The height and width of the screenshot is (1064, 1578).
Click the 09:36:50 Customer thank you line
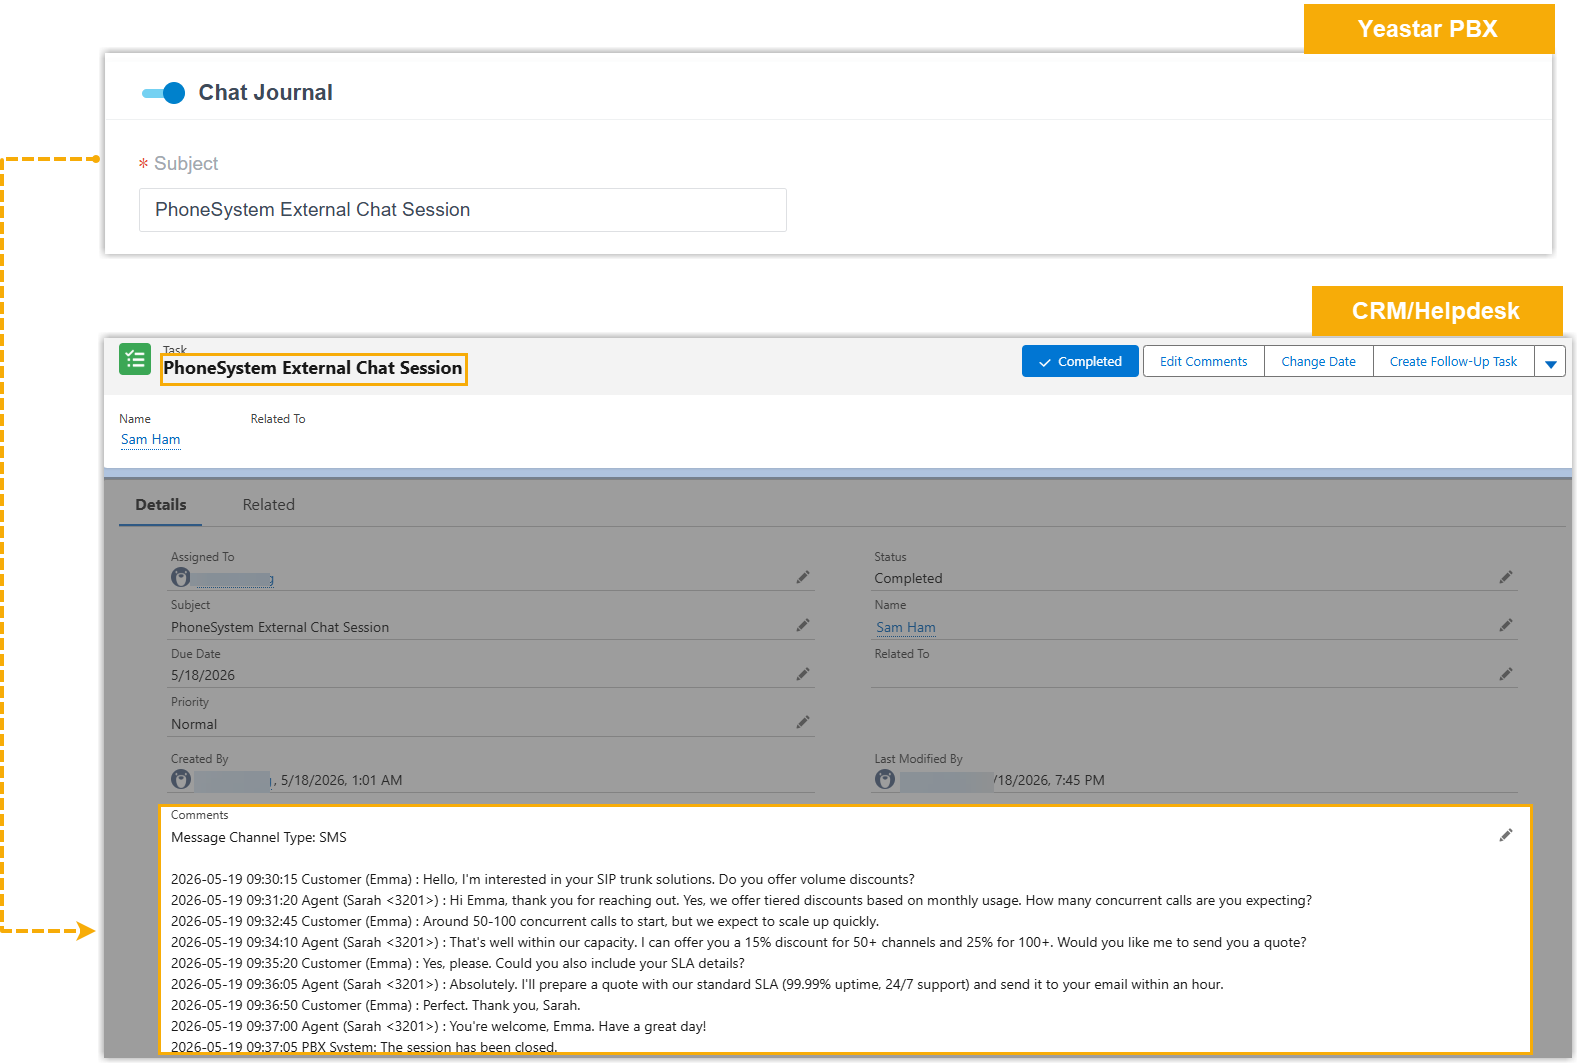[376, 1005]
